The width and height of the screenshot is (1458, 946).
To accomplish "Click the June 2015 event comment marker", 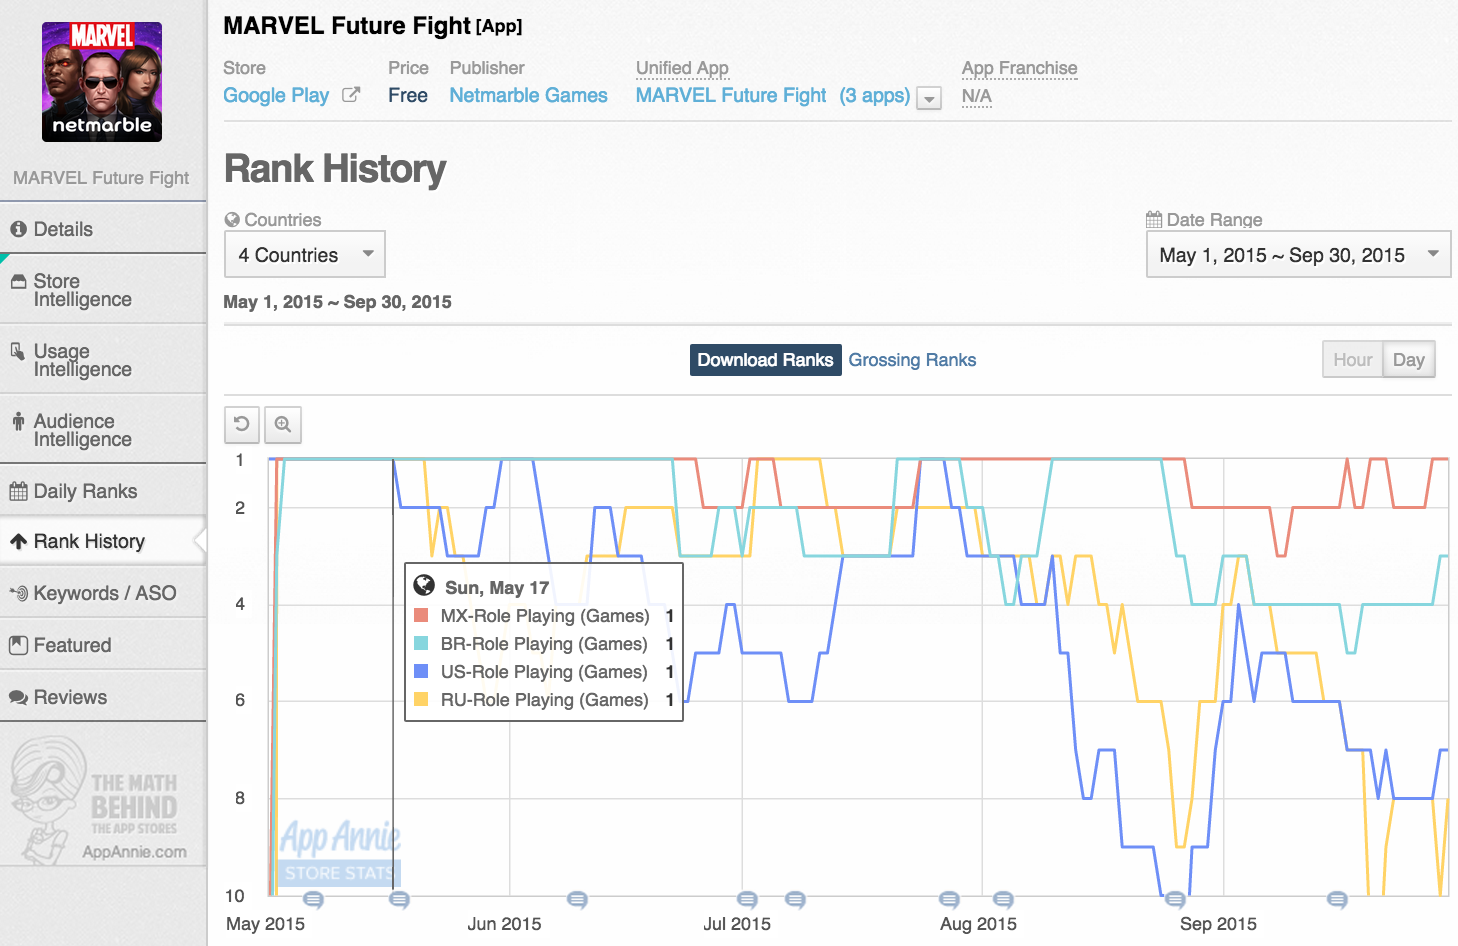I will tap(577, 900).
